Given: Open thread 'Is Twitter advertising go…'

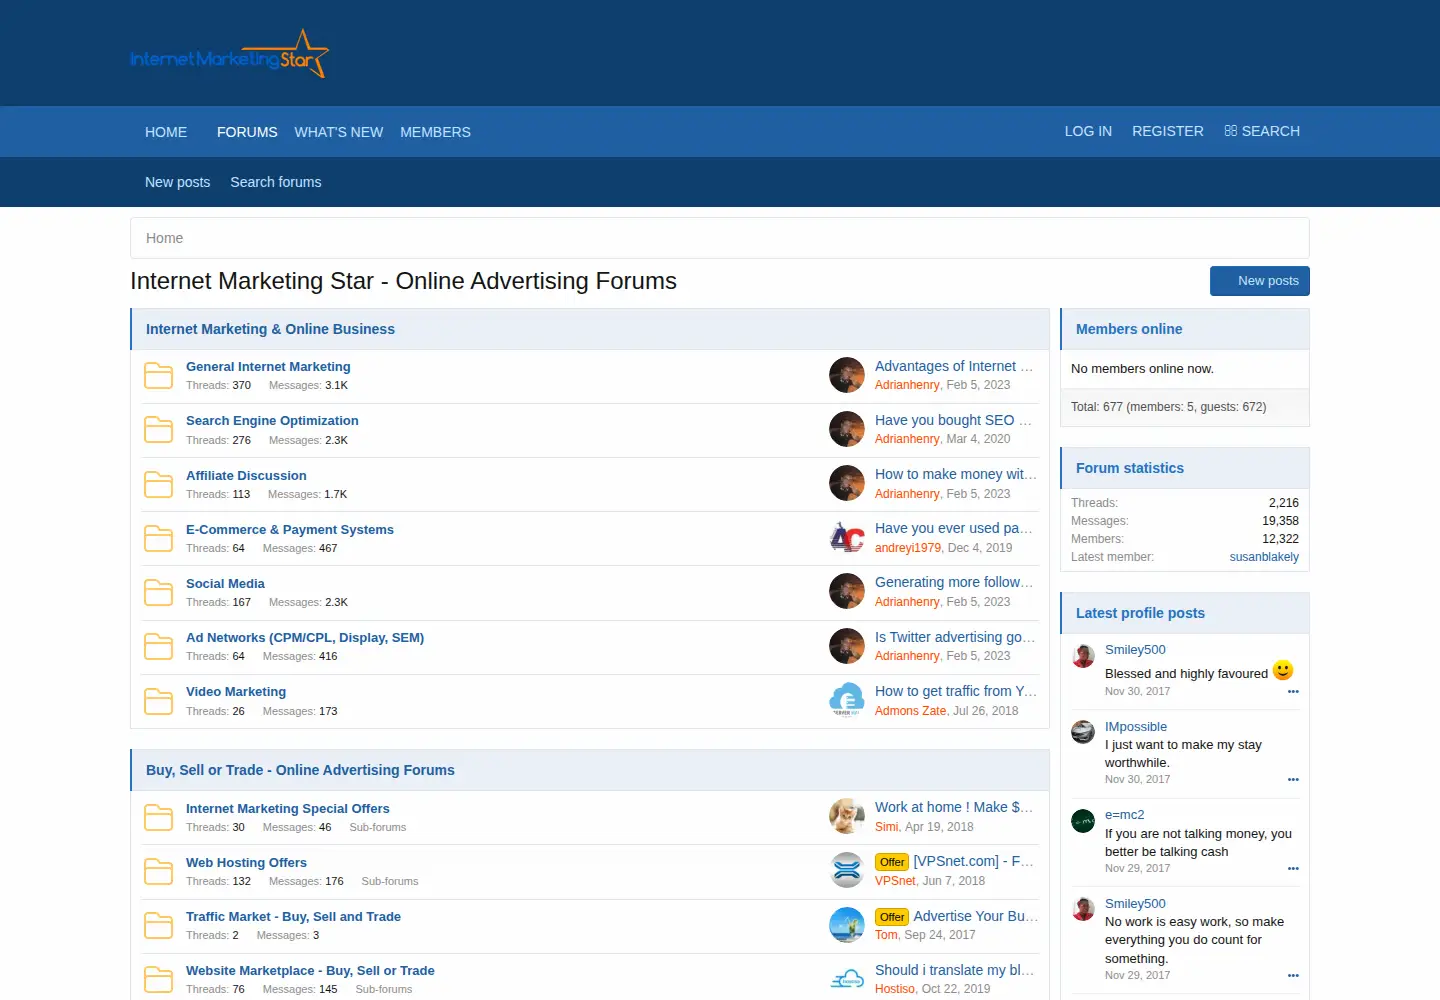Looking at the screenshot, I should [x=955, y=637].
